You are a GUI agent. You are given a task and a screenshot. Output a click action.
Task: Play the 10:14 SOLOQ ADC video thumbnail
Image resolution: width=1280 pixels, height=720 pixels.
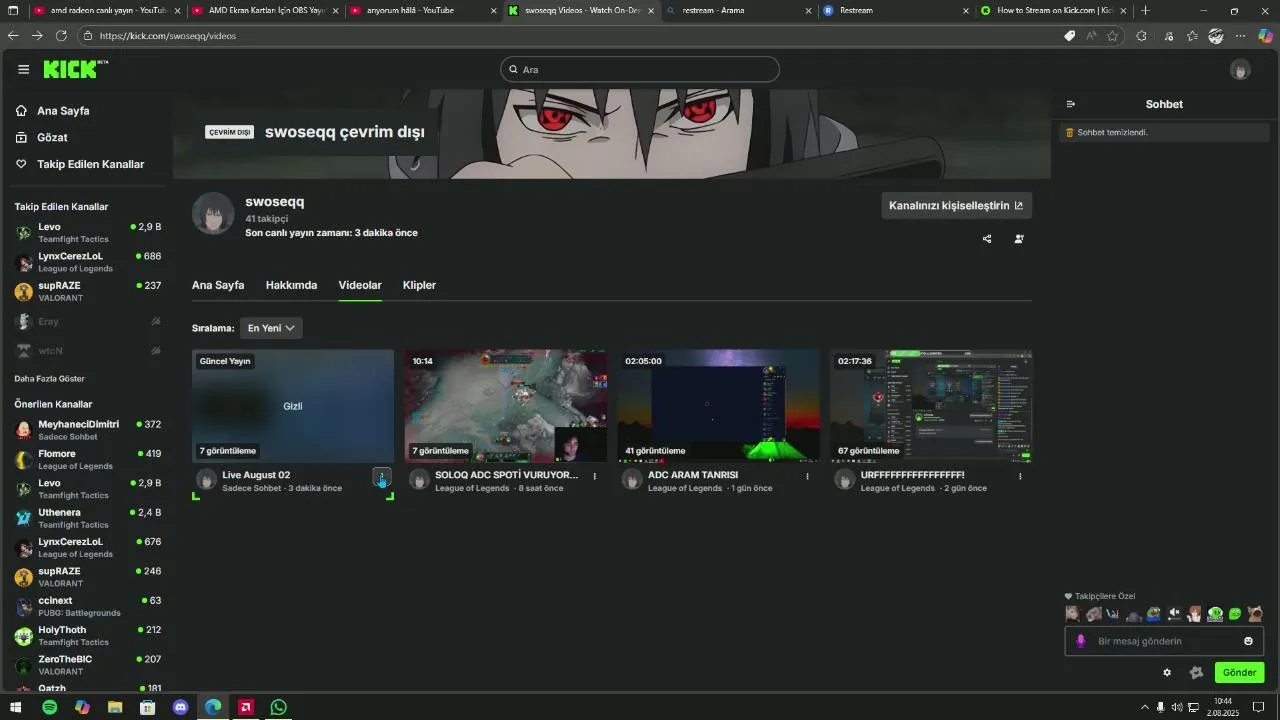(506, 406)
